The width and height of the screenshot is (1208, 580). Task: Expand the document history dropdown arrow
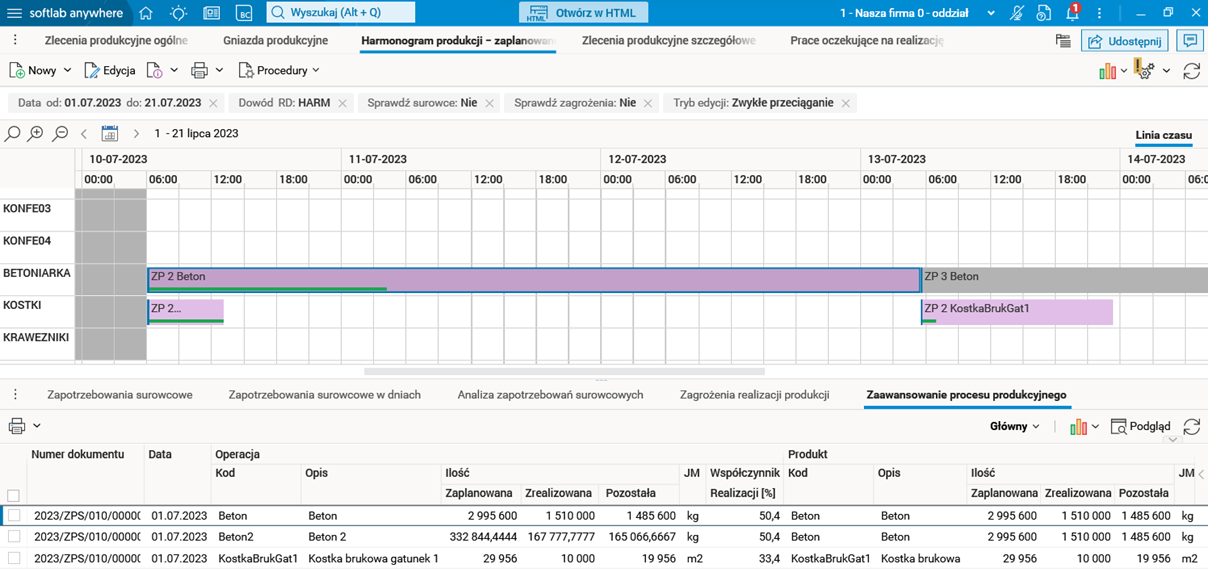coord(174,71)
